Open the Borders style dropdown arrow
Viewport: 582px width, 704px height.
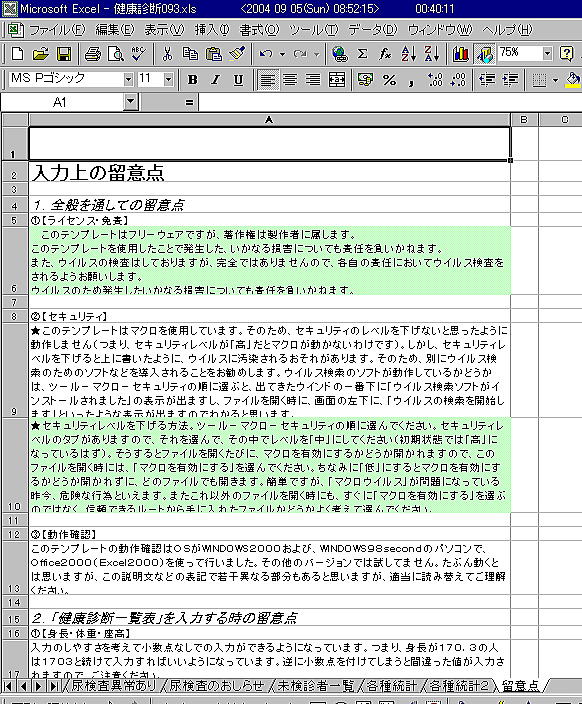point(556,80)
